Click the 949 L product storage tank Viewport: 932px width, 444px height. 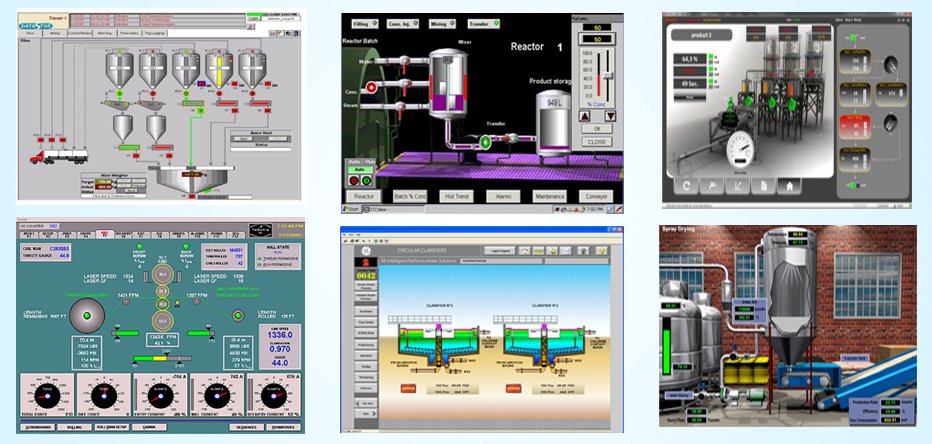(553, 124)
